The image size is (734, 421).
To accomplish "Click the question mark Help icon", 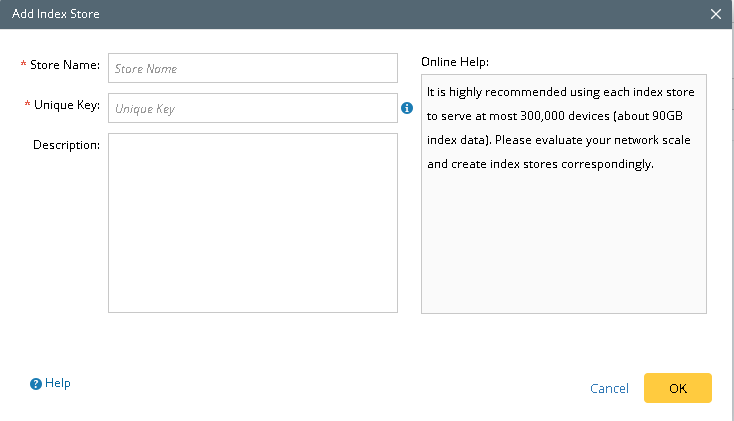I will point(36,383).
